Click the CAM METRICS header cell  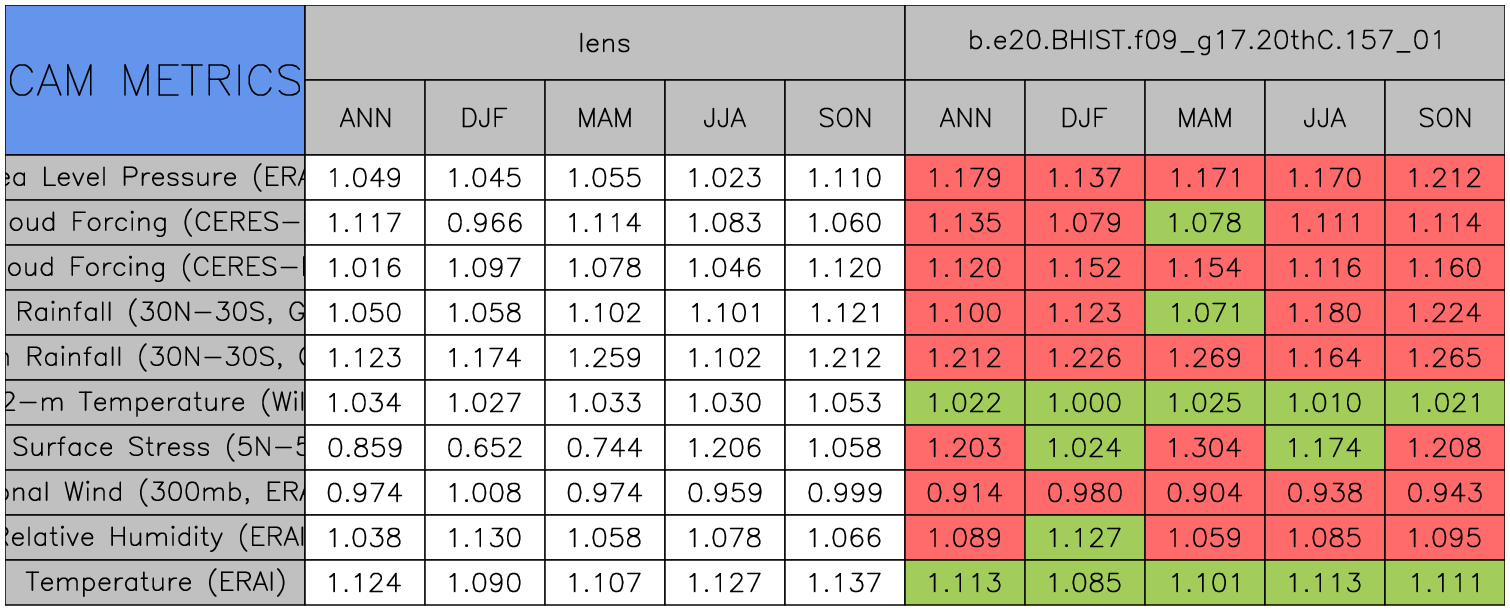click(x=155, y=80)
